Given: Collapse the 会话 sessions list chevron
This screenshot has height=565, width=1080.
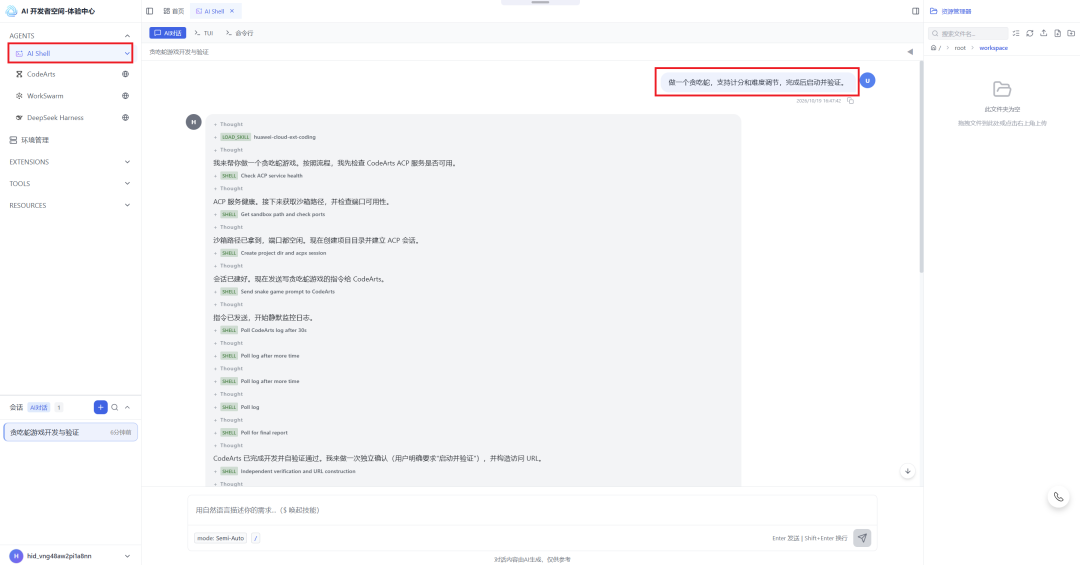Looking at the screenshot, I should pos(127,407).
